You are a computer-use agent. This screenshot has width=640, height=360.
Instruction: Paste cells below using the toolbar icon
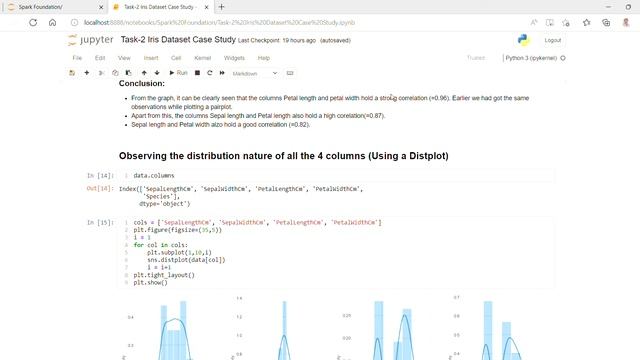click(129, 73)
